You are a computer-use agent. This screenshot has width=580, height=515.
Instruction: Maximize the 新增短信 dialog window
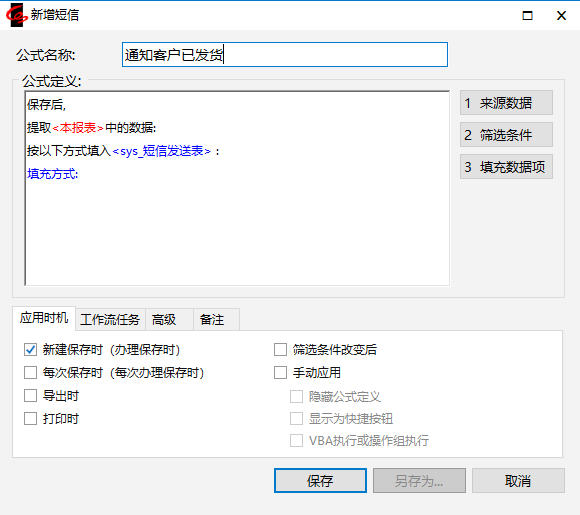pos(527,15)
